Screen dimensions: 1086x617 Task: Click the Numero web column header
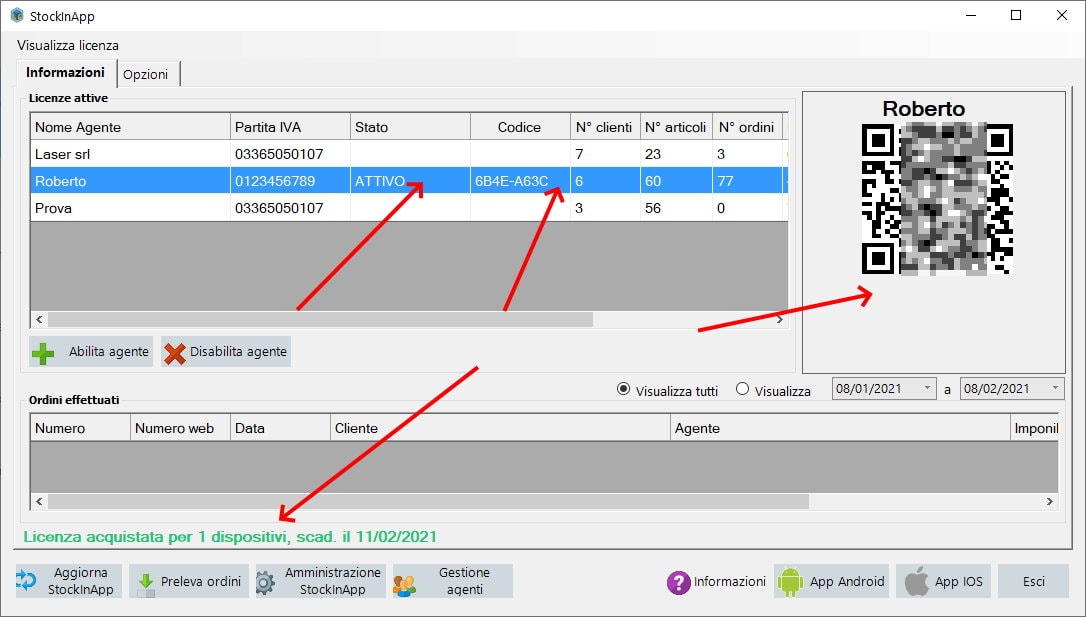(180, 428)
